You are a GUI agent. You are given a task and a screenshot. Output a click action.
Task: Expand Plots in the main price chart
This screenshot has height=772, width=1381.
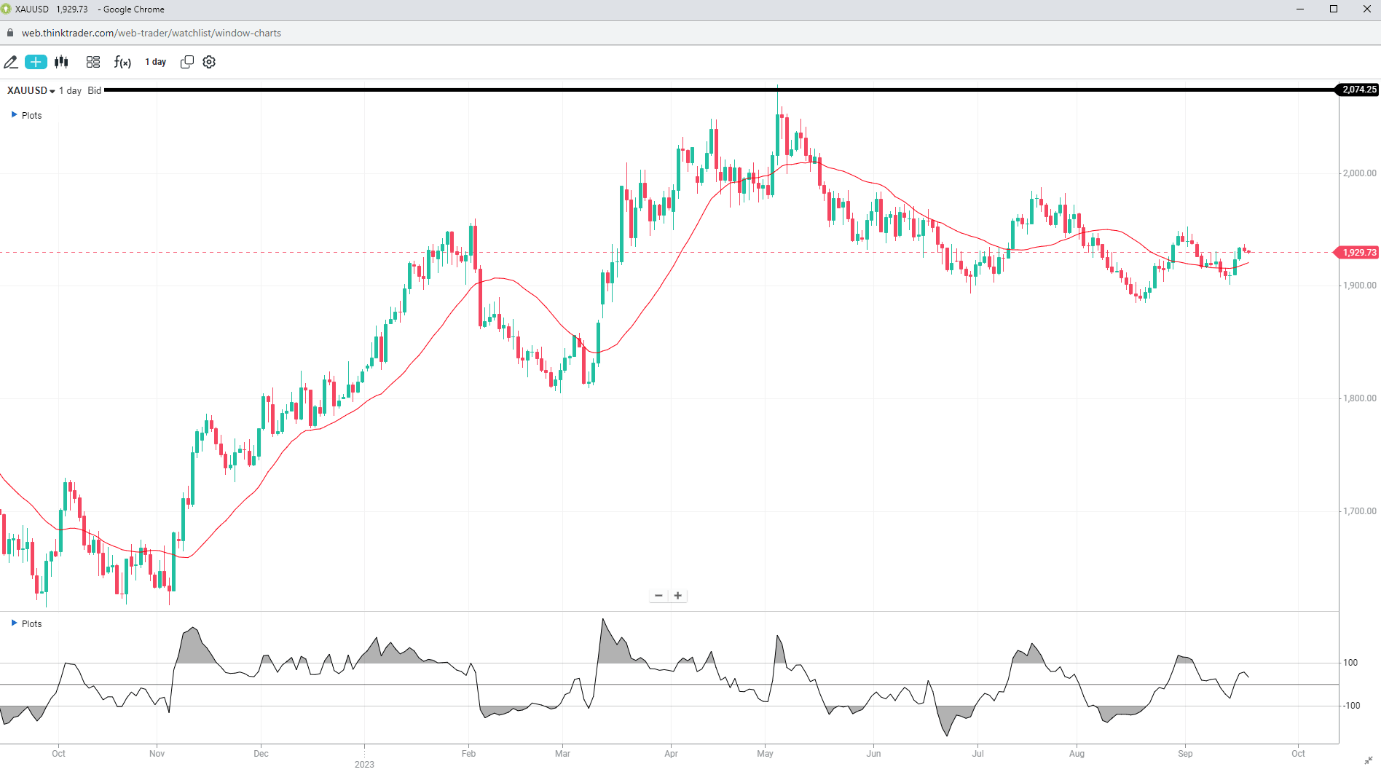(x=27, y=115)
